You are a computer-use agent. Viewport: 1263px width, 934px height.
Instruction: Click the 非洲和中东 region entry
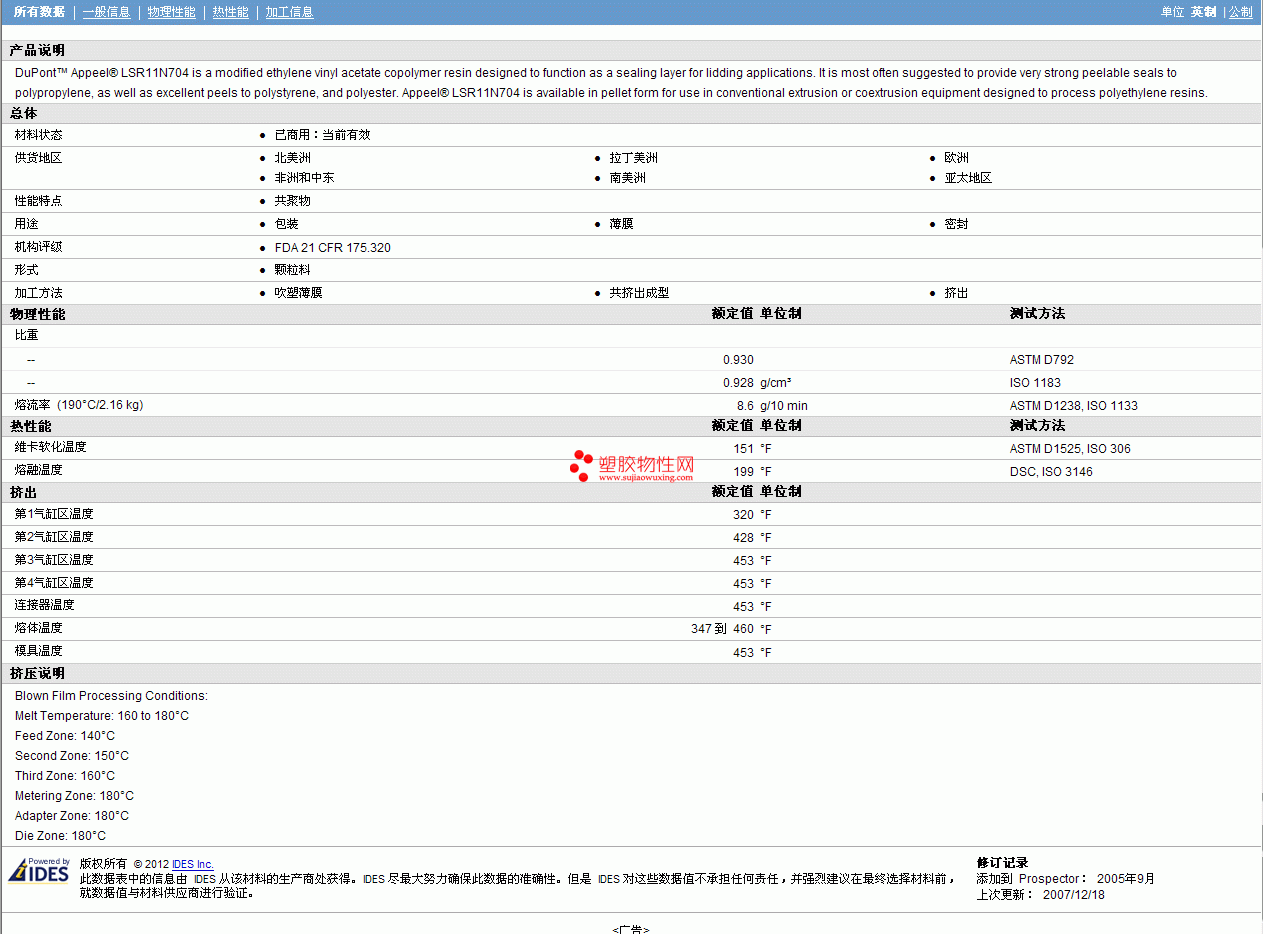(304, 178)
